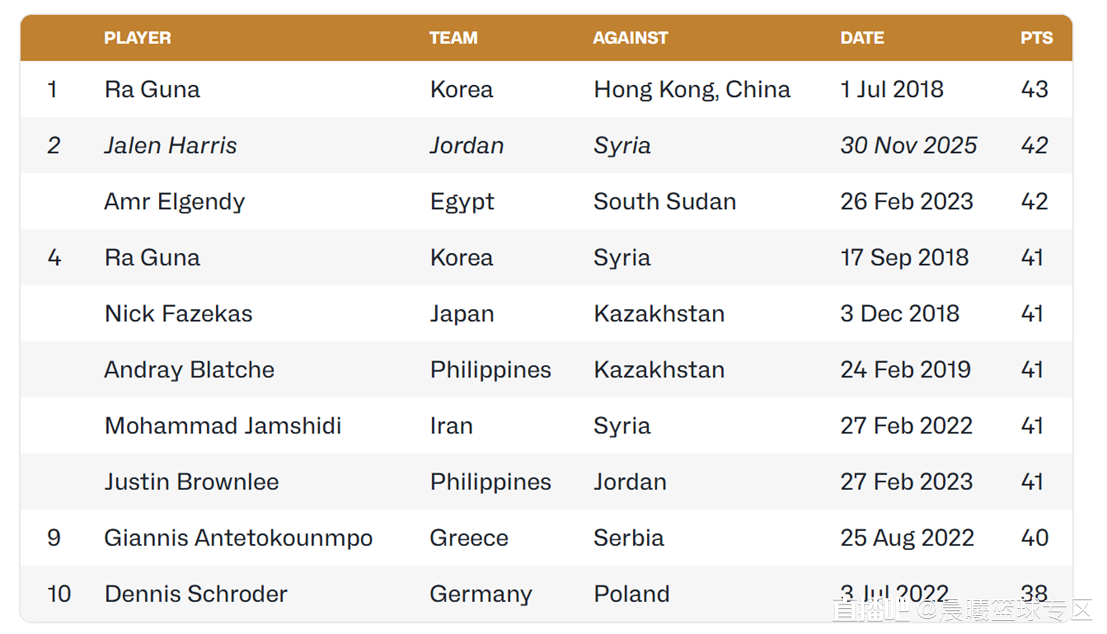The image size is (1107, 634).
Task: Select rank number 9 cell
Action: tap(54, 538)
